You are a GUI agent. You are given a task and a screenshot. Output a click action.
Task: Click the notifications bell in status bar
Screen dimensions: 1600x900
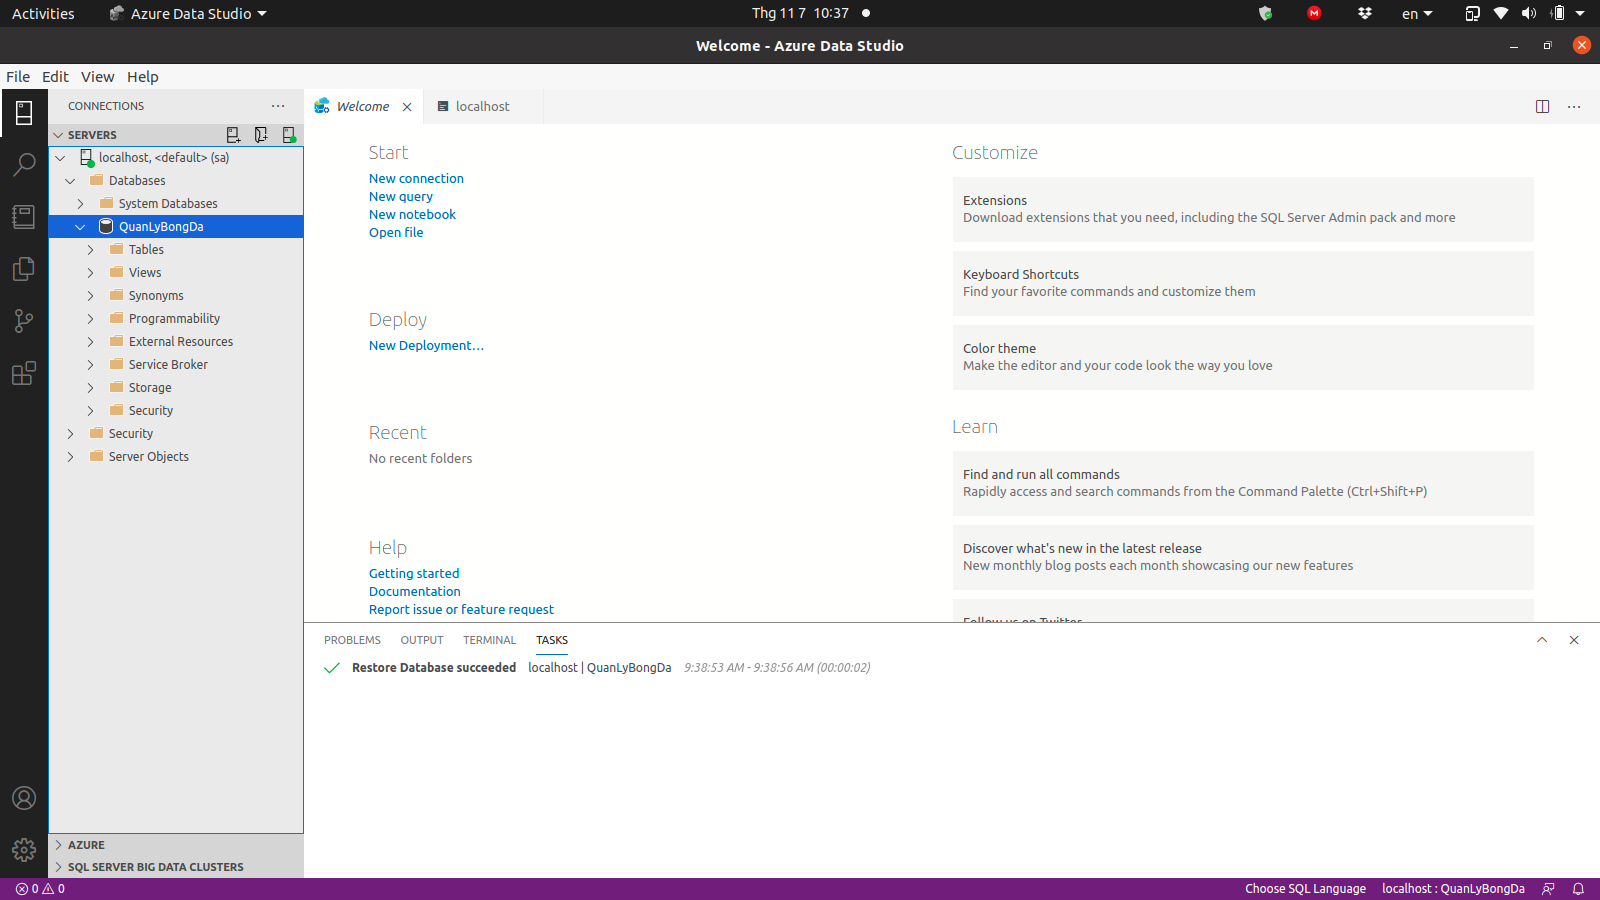1579,889
